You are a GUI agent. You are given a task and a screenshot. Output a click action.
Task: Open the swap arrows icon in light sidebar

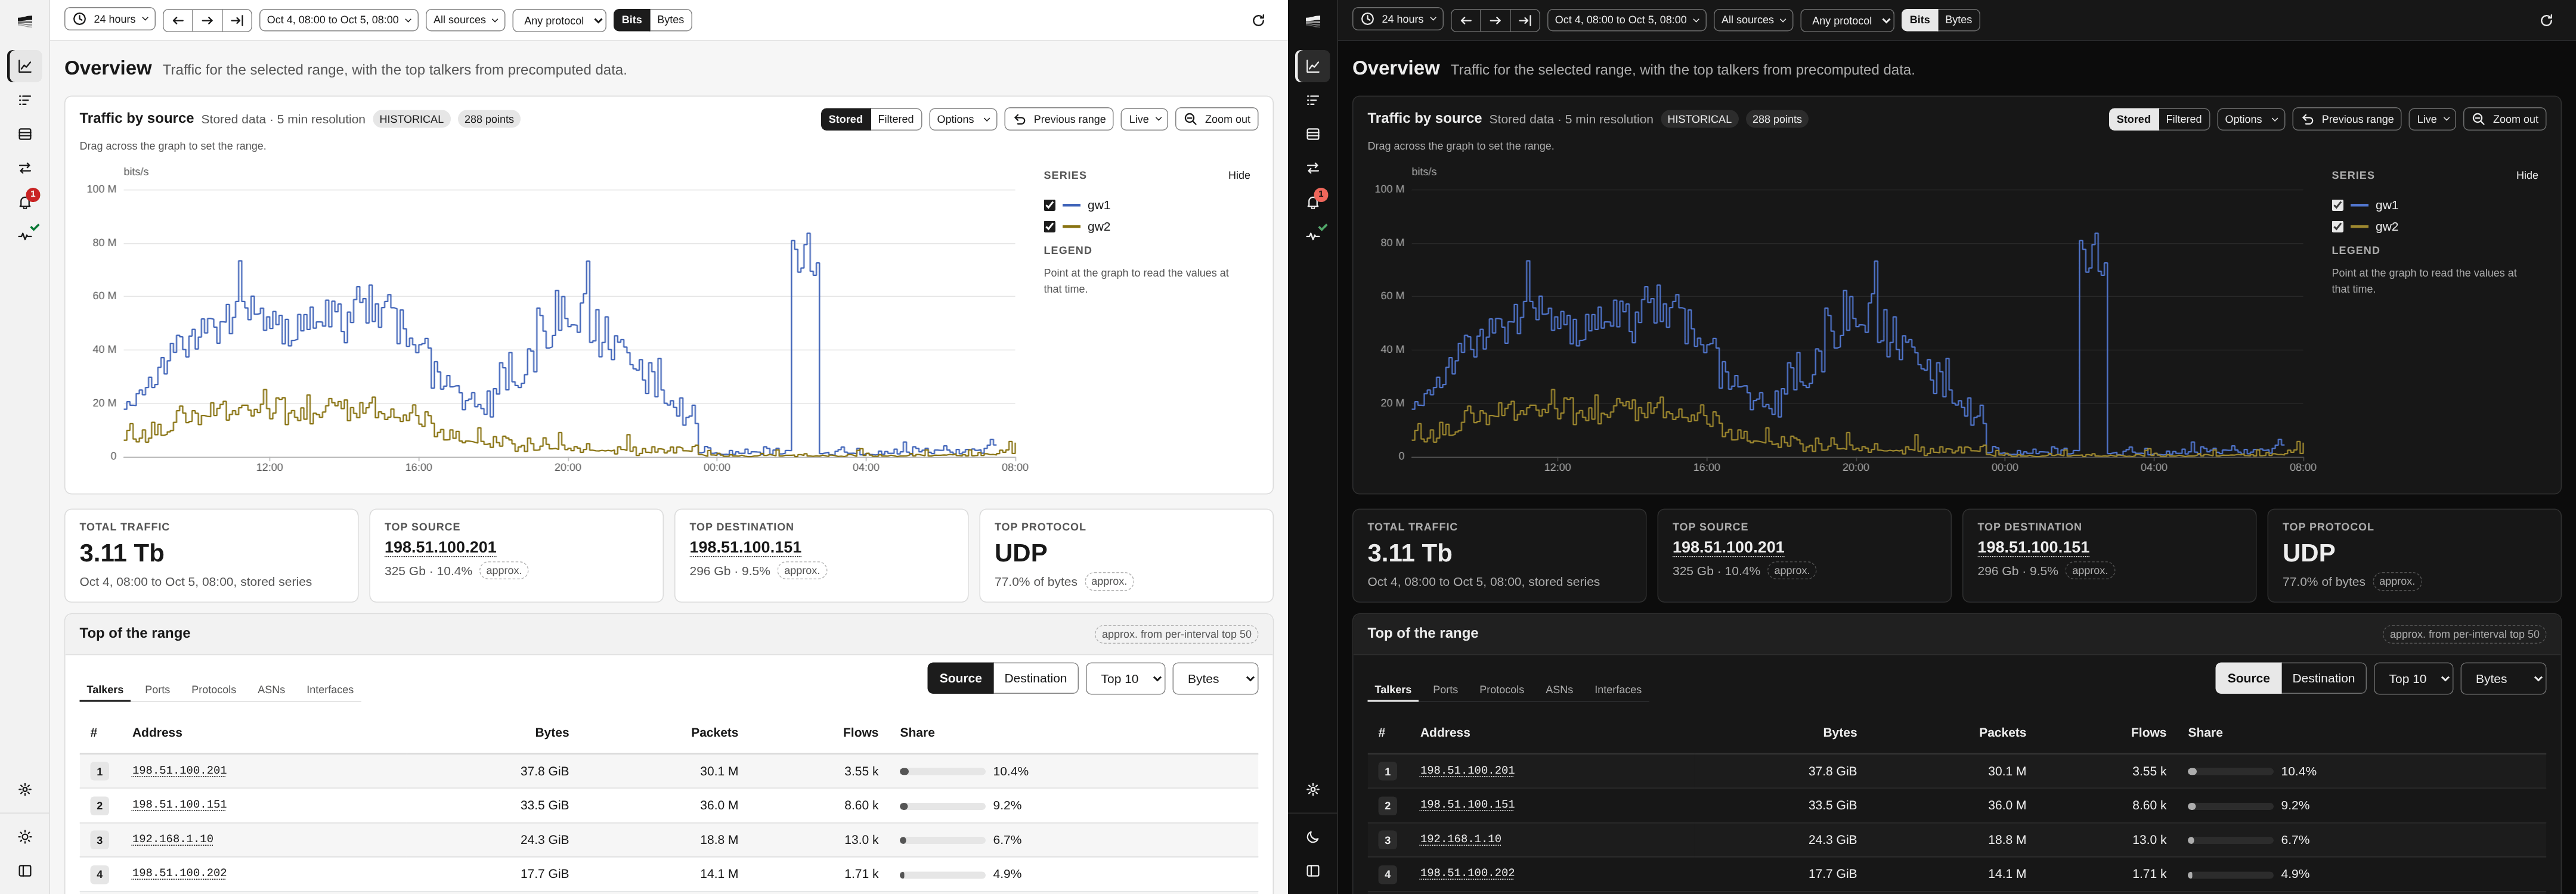click(25, 168)
